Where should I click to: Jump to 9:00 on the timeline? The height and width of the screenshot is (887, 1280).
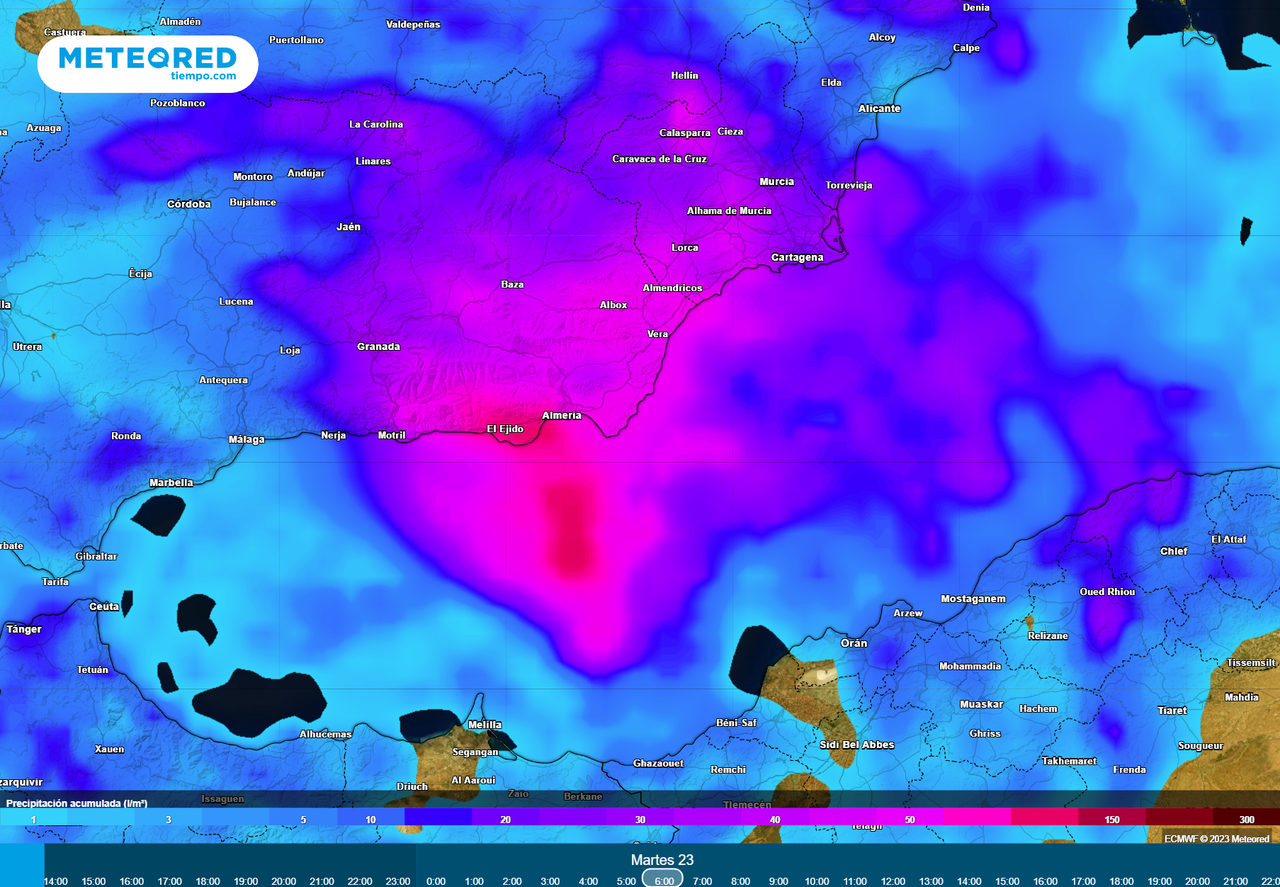coord(778,881)
